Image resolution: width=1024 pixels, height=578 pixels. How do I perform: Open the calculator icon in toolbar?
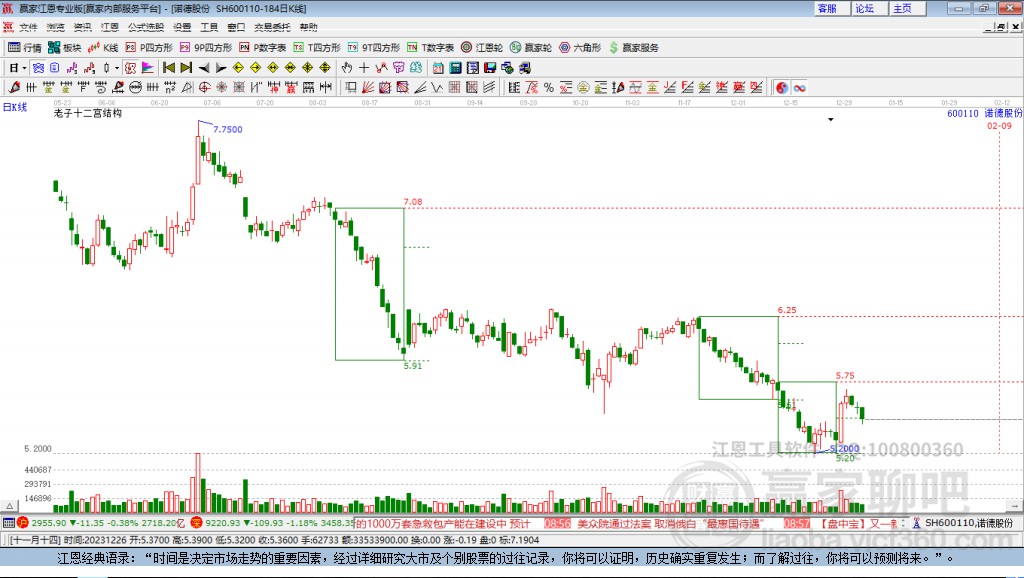pos(455,68)
